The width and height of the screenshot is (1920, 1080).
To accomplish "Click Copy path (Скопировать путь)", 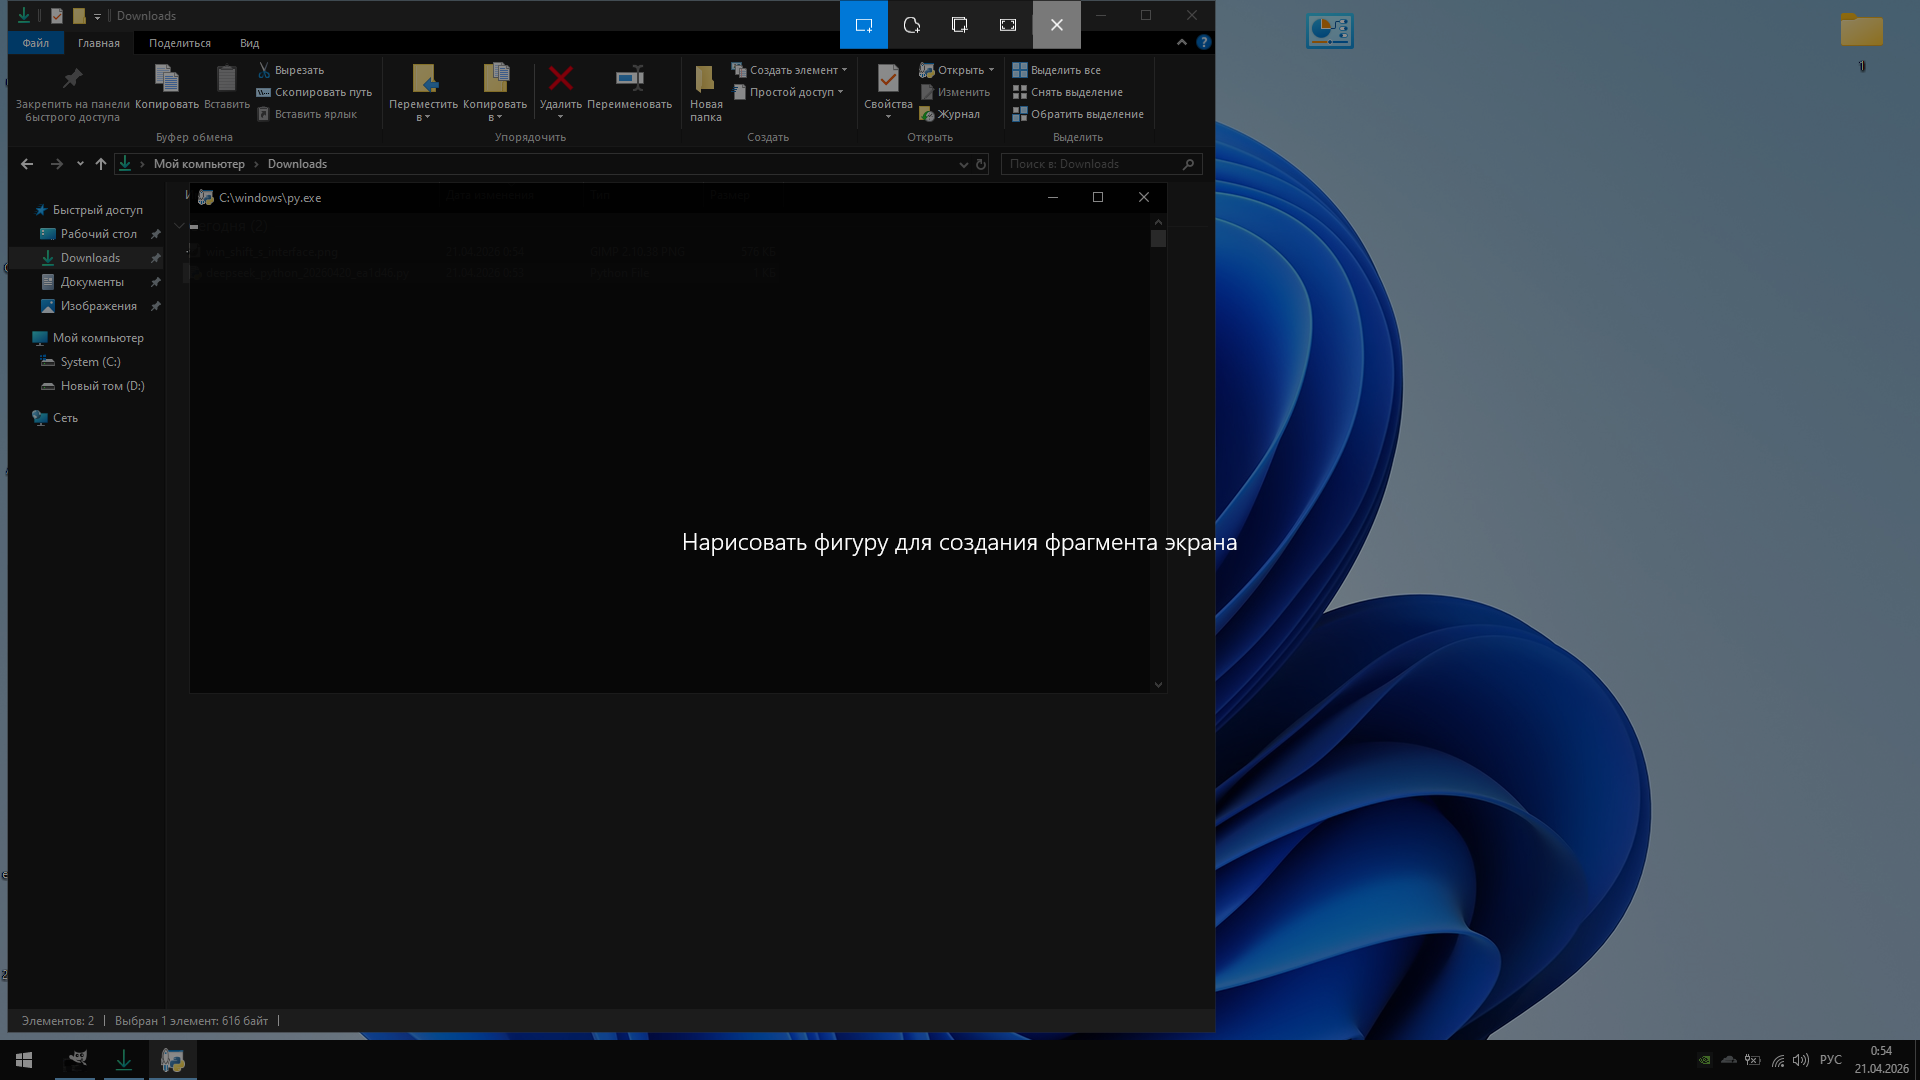I will click(x=322, y=92).
